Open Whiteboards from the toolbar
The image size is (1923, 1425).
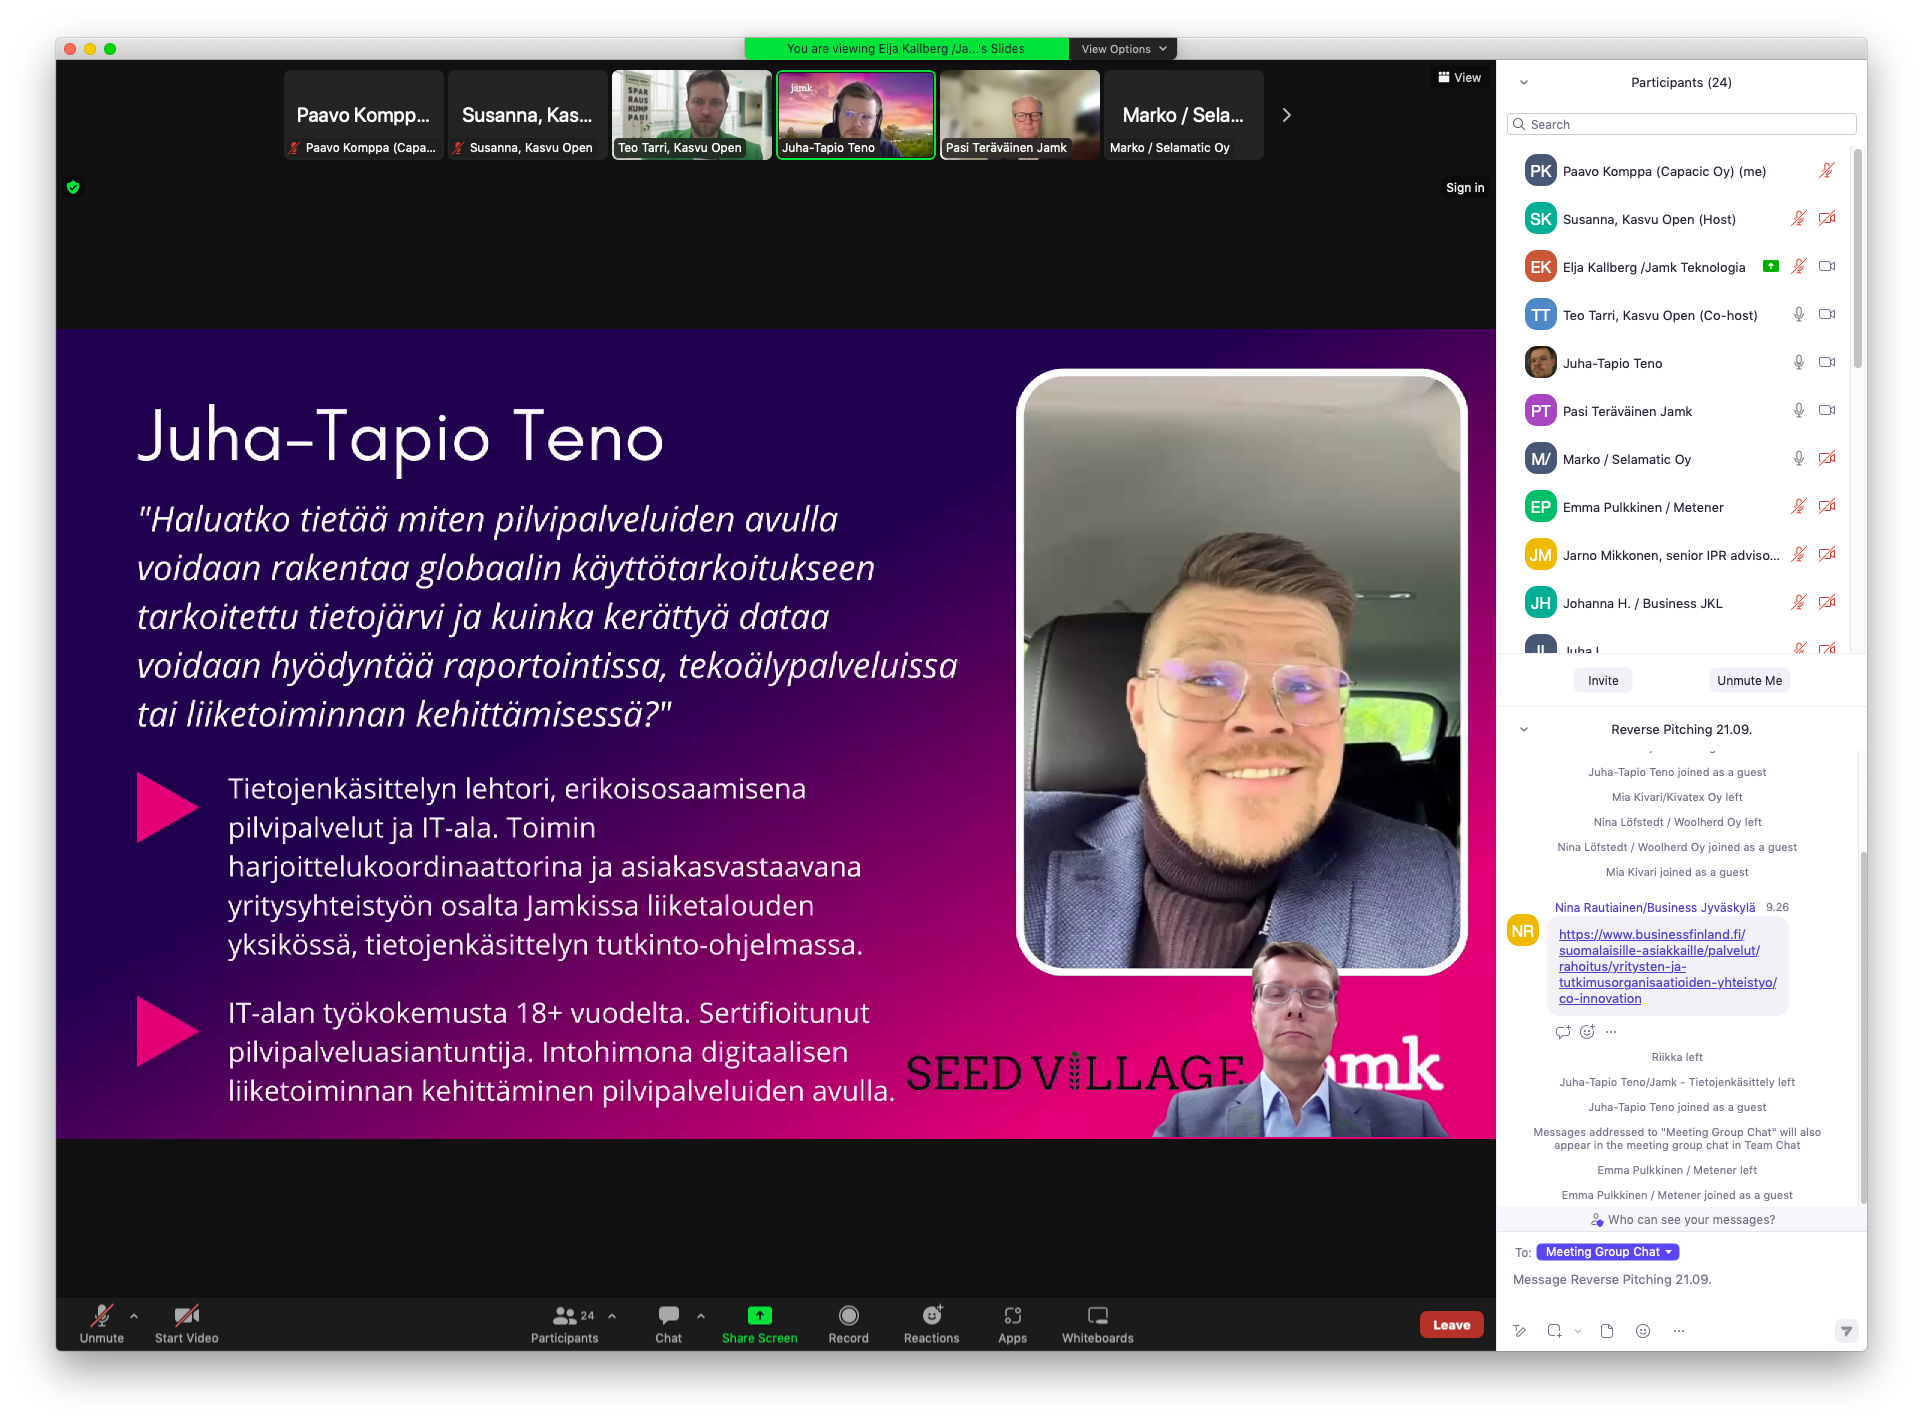(1097, 1316)
